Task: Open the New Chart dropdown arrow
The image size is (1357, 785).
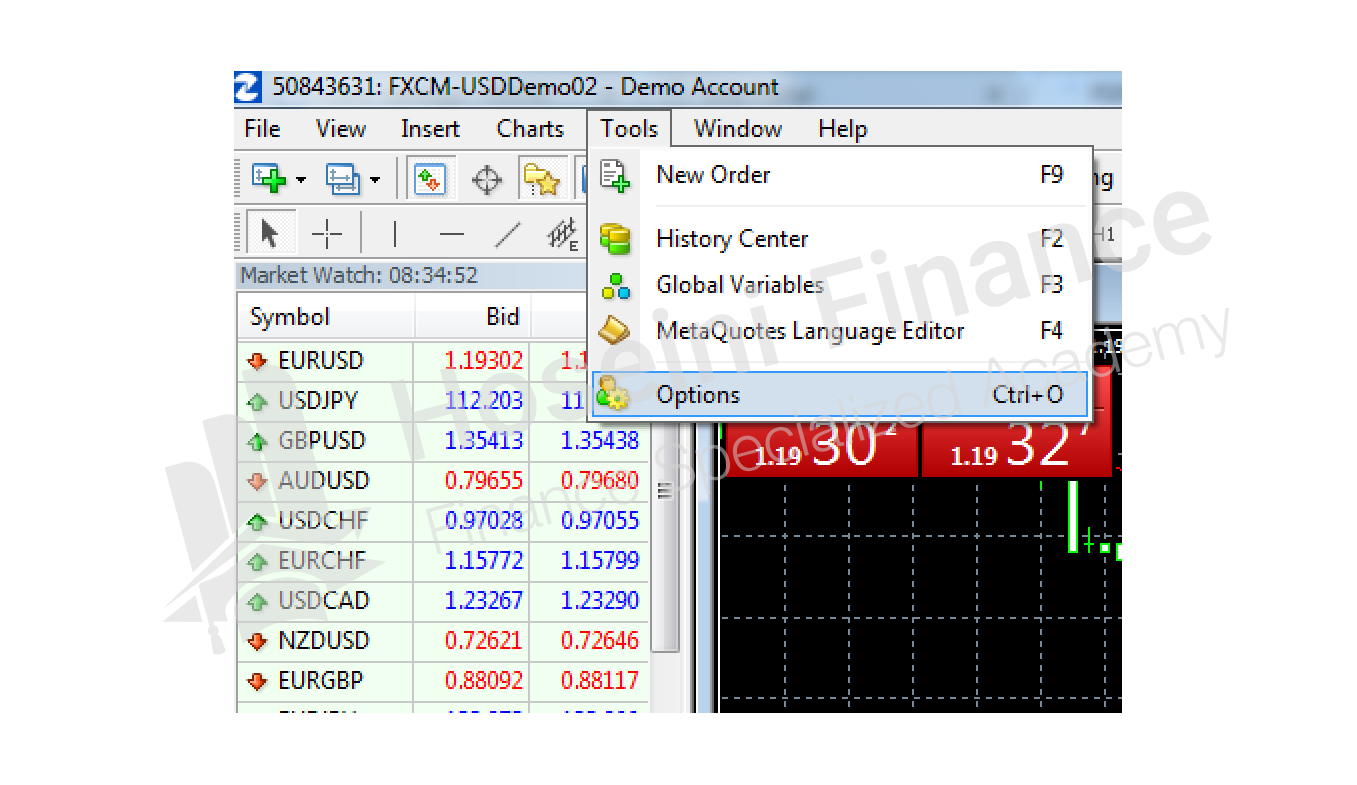Action: (x=301, y=181)
